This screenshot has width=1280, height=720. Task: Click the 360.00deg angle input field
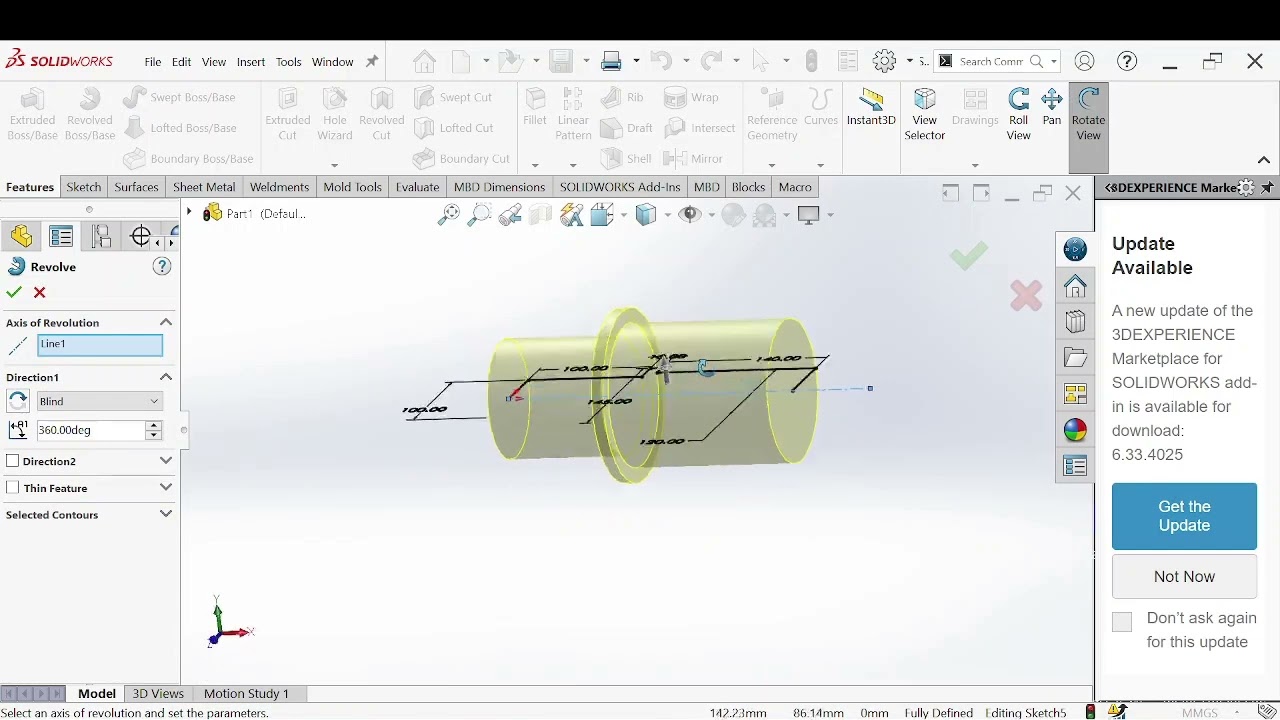tap(91, 430)
